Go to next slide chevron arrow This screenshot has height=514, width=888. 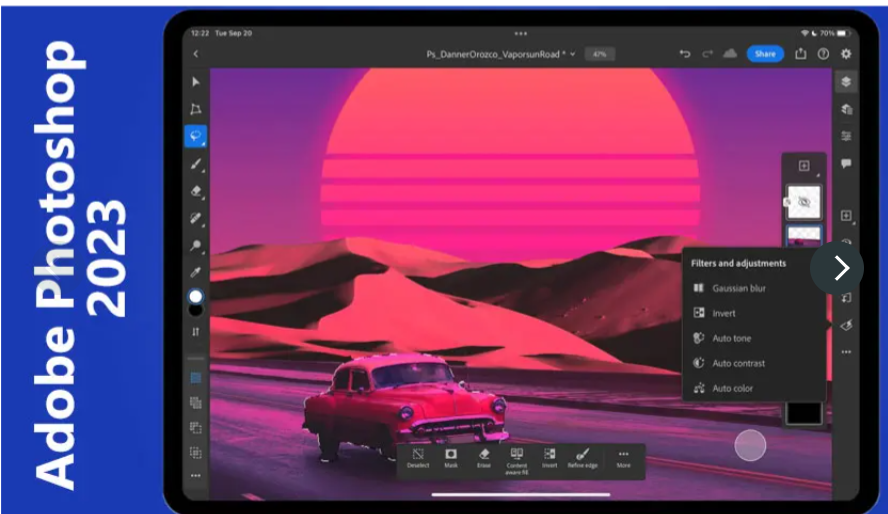[837, 268]
